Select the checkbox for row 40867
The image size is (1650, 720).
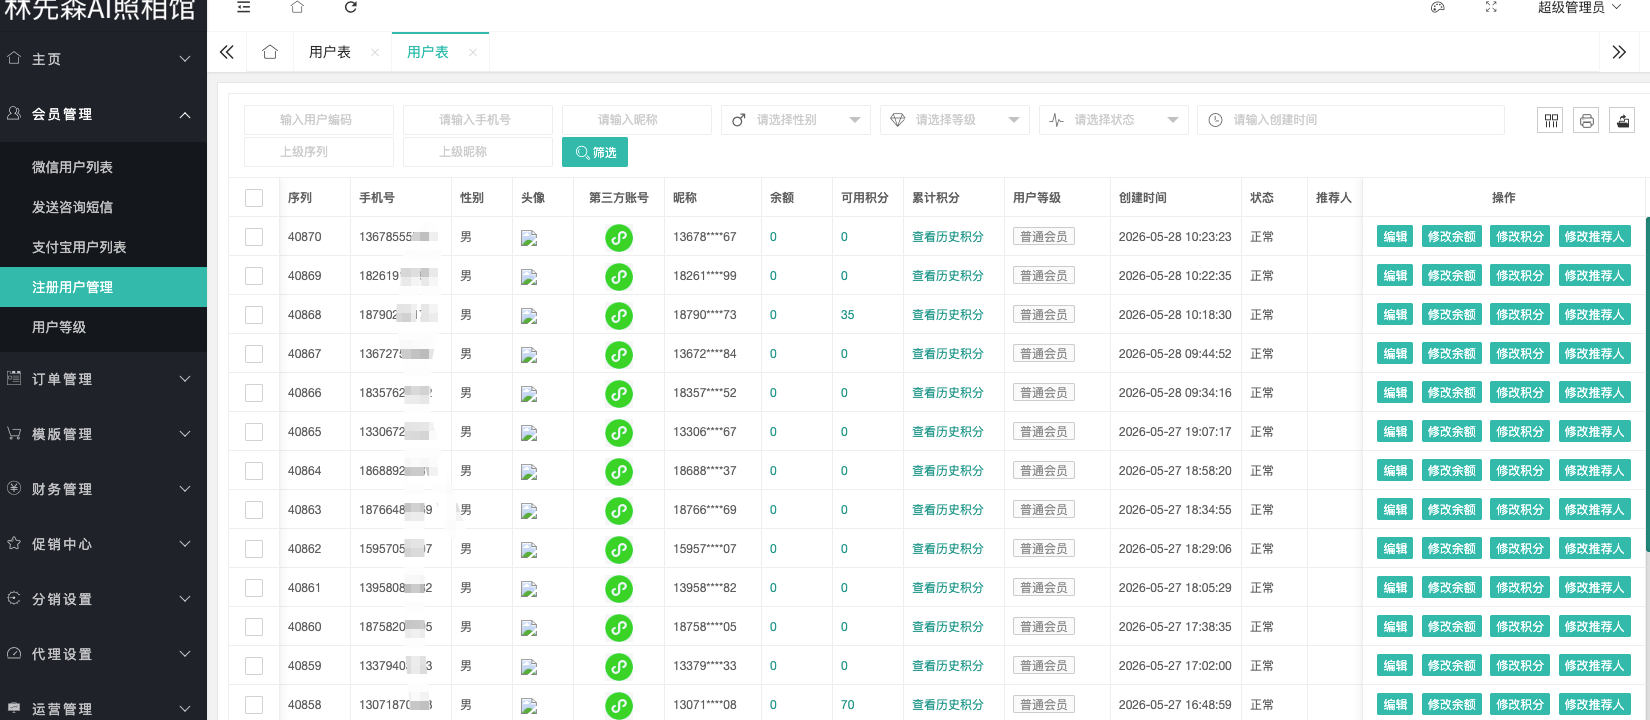(x=254, y=354)
